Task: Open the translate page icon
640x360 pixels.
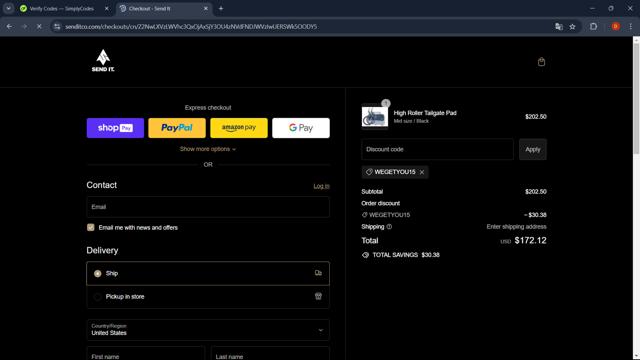Action: click(559, 27)
